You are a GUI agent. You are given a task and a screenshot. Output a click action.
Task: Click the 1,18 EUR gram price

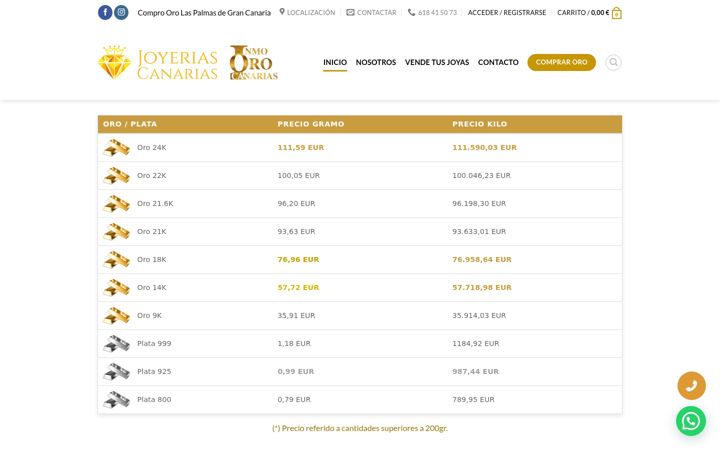[x=294, y=343]
